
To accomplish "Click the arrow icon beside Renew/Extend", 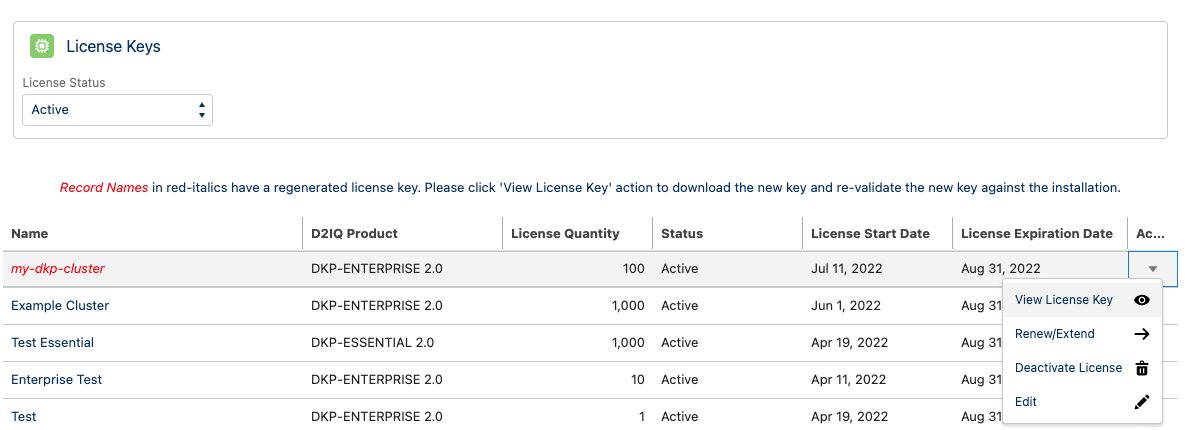I will point(1142,334).
